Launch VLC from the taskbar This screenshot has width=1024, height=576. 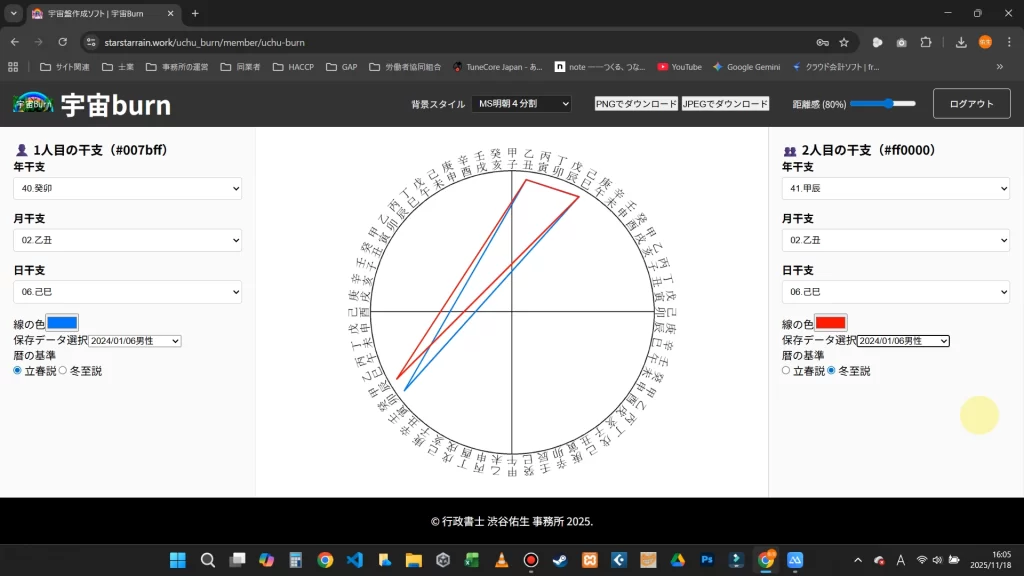click(502, 560)
